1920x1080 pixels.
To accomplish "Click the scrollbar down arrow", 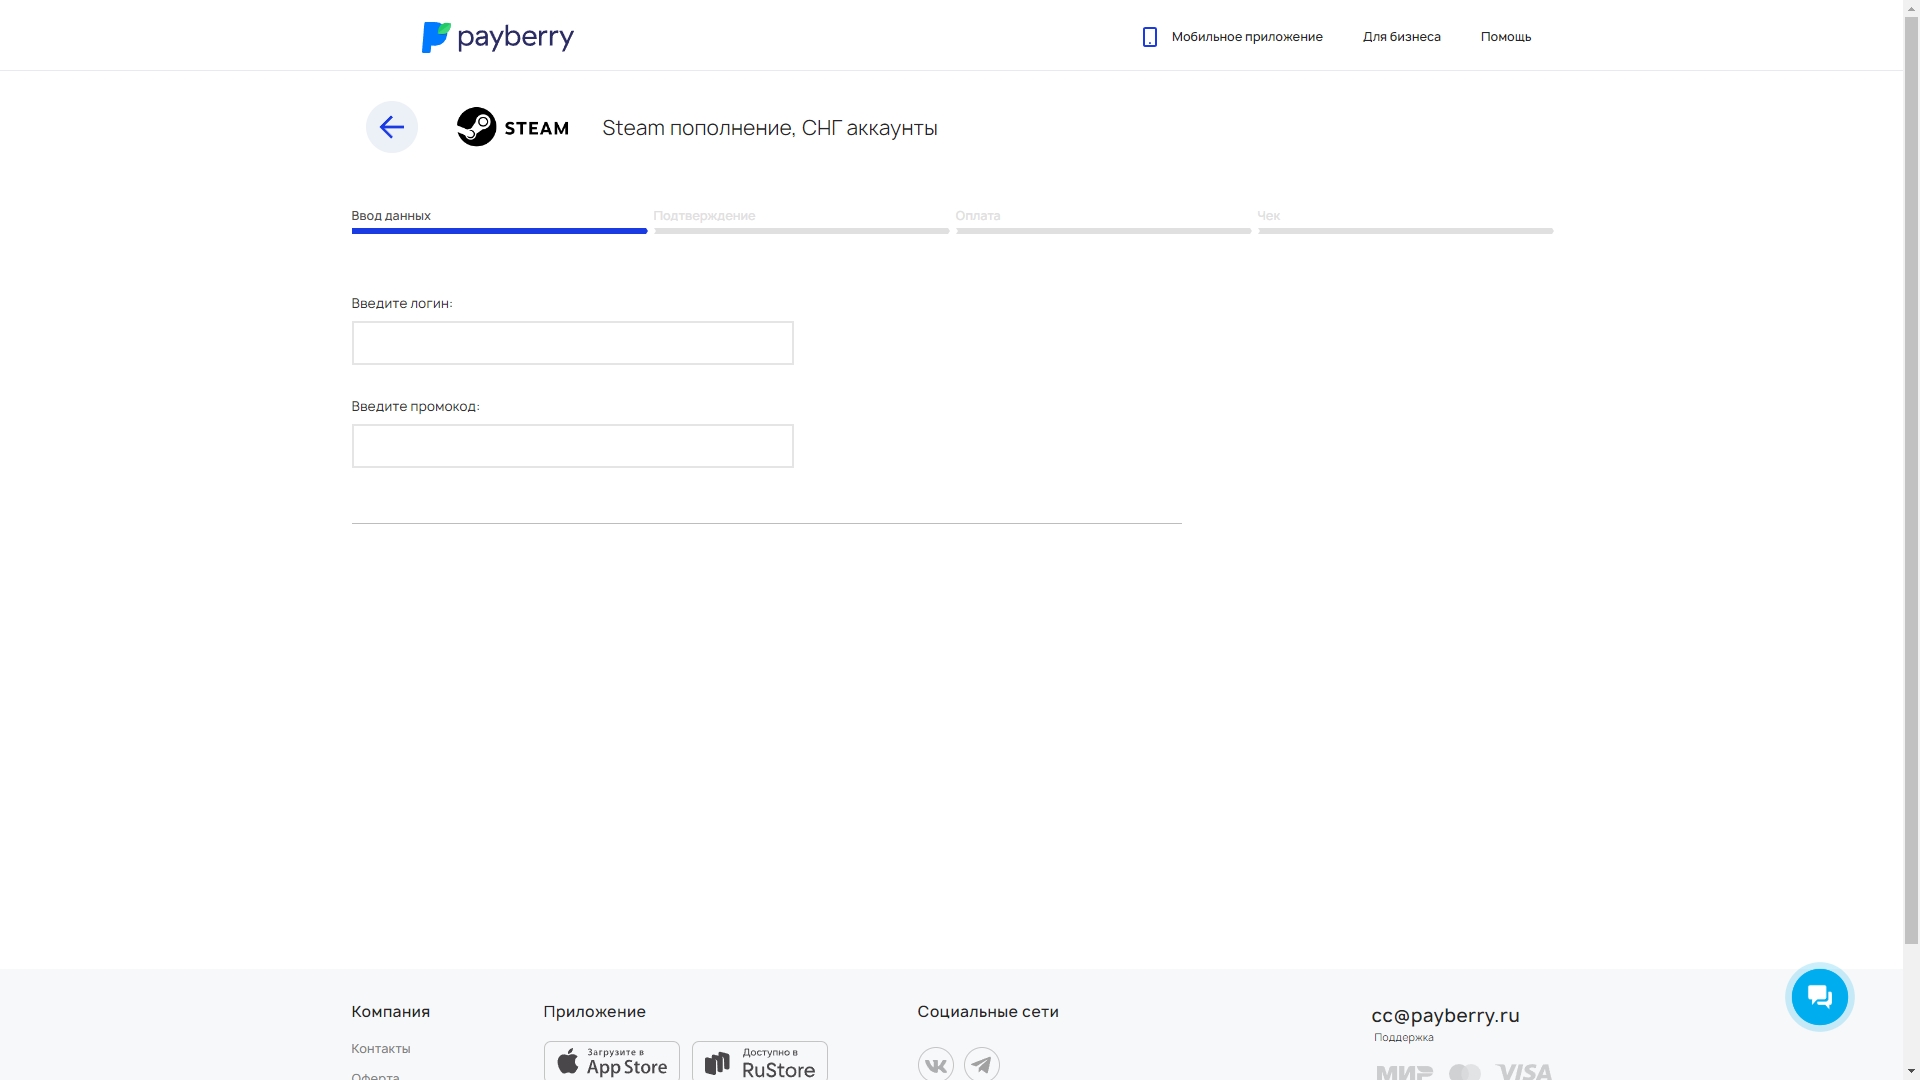I will click(1911, 1071).
